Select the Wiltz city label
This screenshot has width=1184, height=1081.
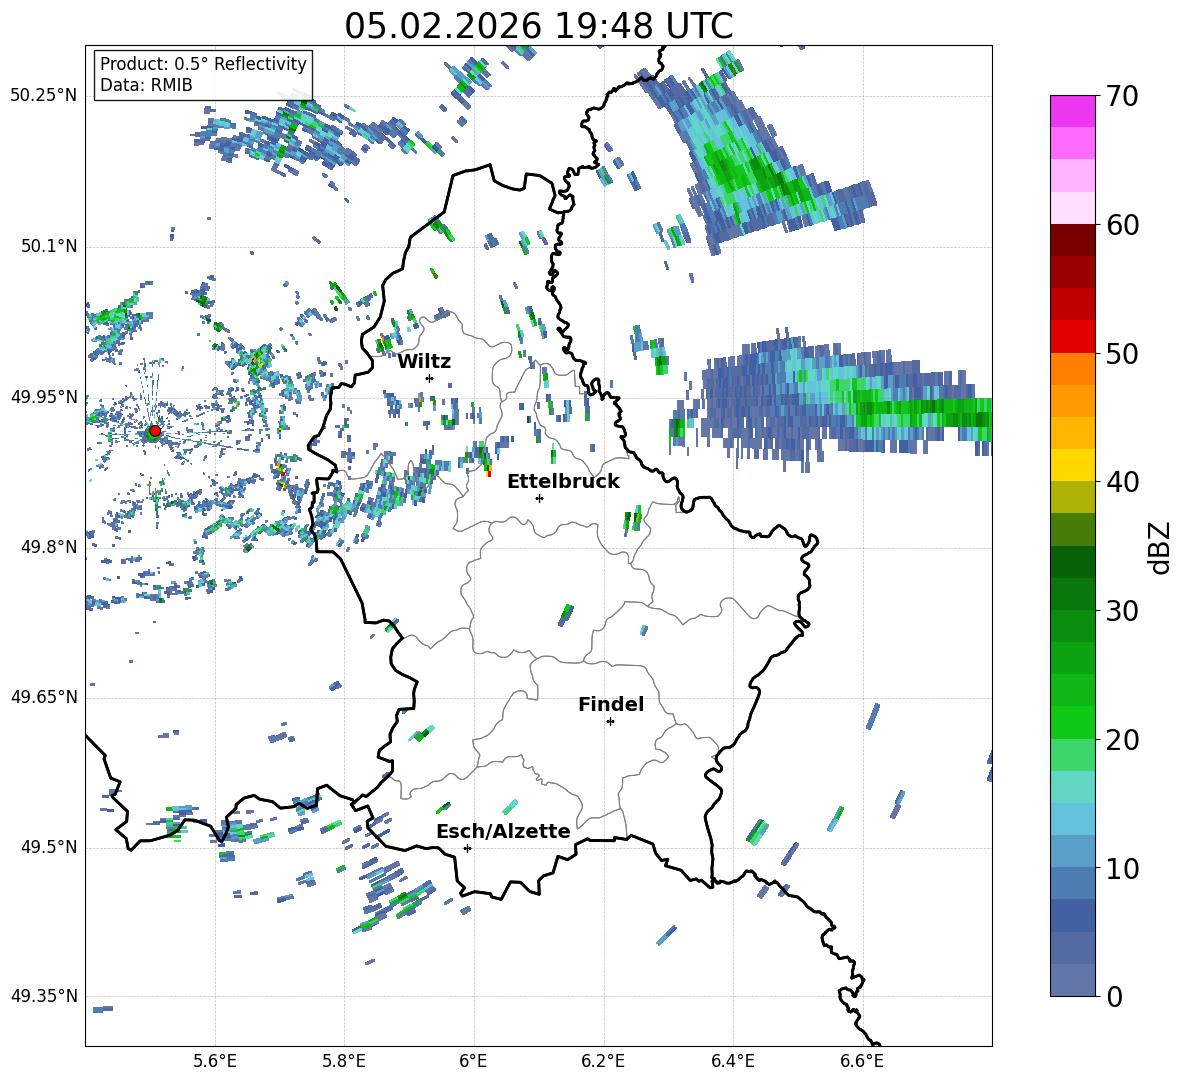coord(424,362)
